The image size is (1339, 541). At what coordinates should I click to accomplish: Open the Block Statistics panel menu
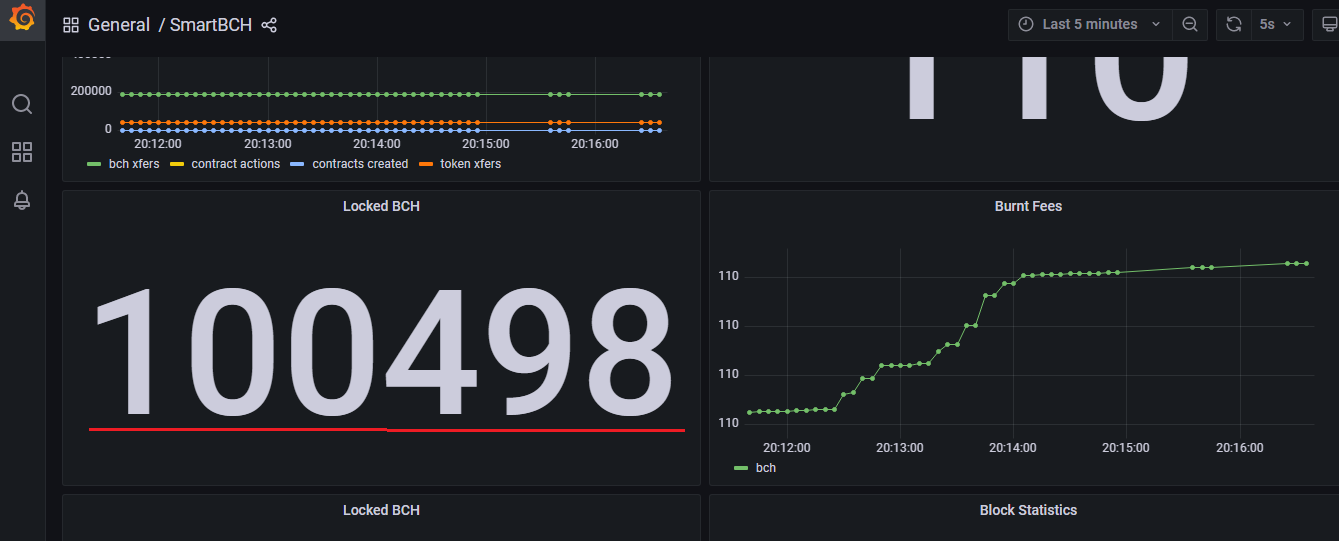coord(1028,510)
